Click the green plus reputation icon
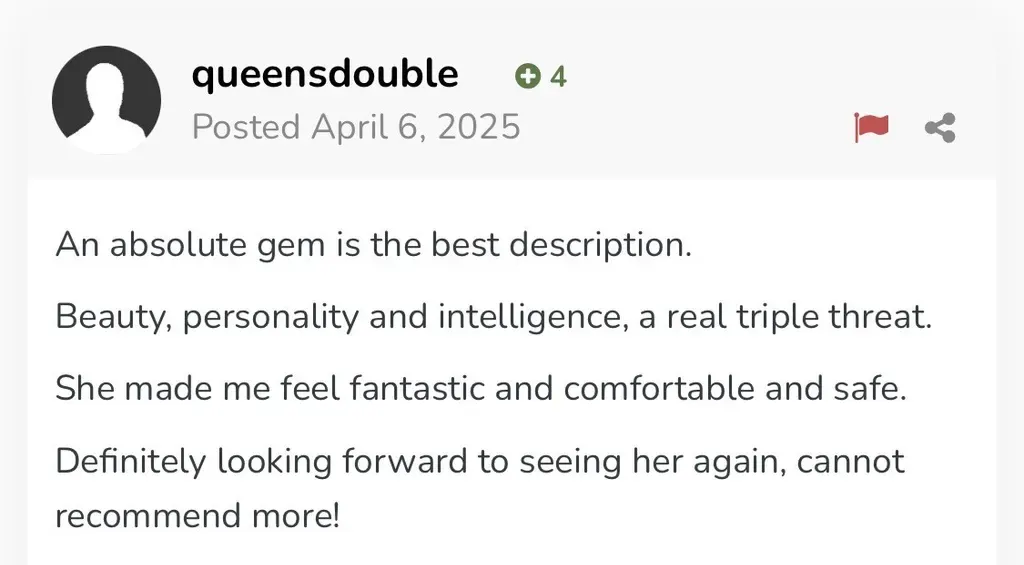This screenshot has height=565, width=1024. tap(528, 76)
